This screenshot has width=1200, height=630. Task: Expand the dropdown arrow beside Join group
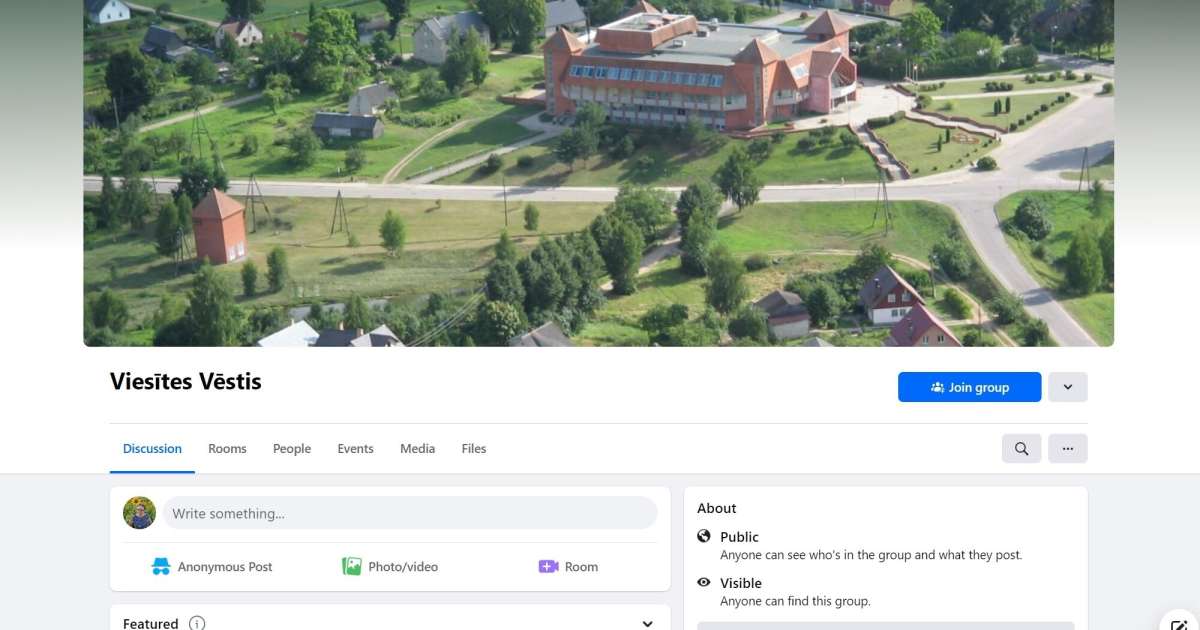point(1067,387)
